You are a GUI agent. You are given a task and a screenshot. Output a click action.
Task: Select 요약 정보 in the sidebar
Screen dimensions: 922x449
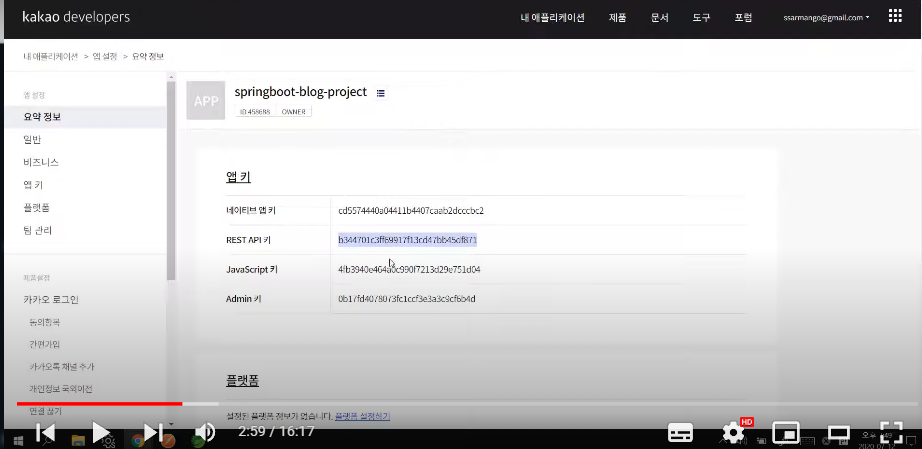(x=85, y=117)
